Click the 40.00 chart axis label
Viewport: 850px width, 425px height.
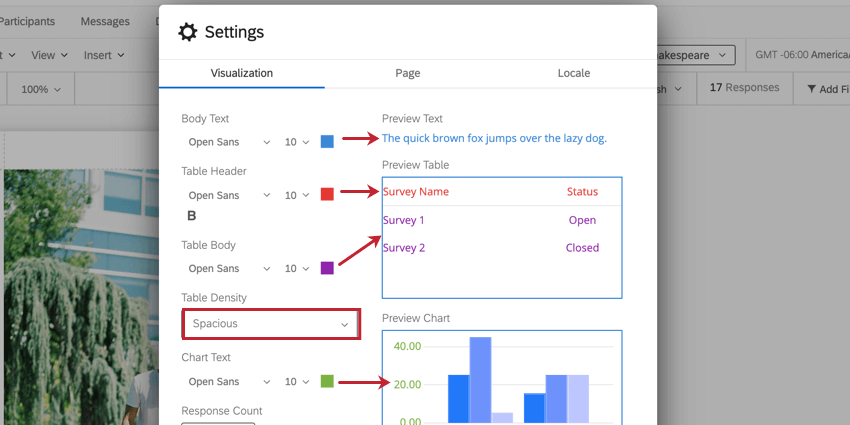point(407,346)
